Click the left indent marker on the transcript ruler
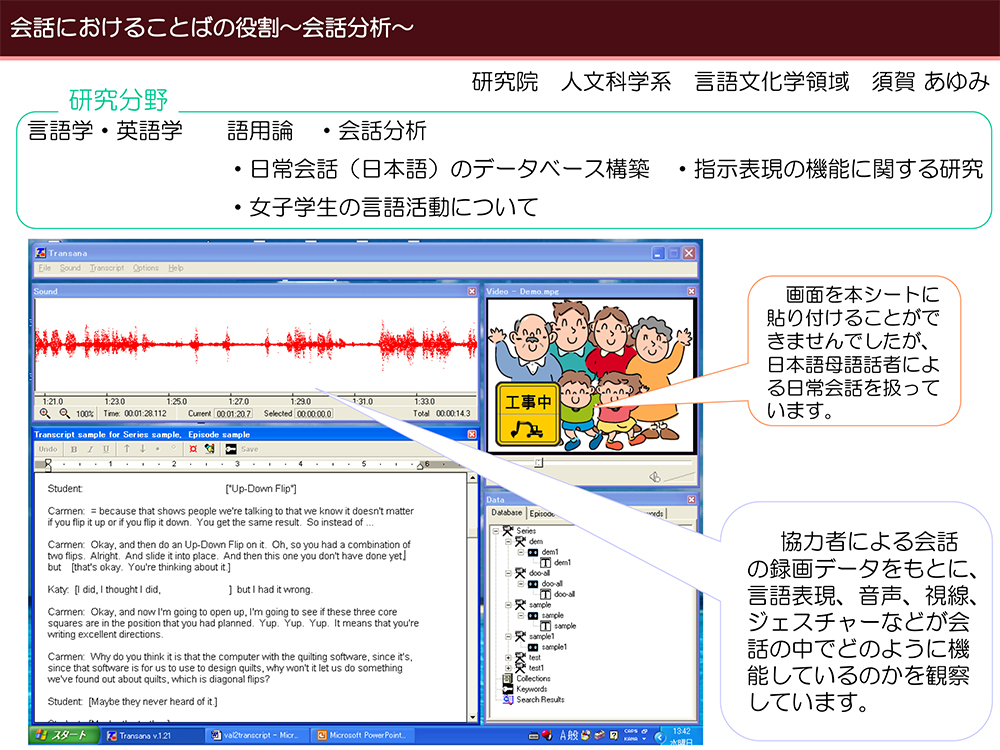Image resolution: width=1000 pixels, height=750 pixels. click(48, 464)
